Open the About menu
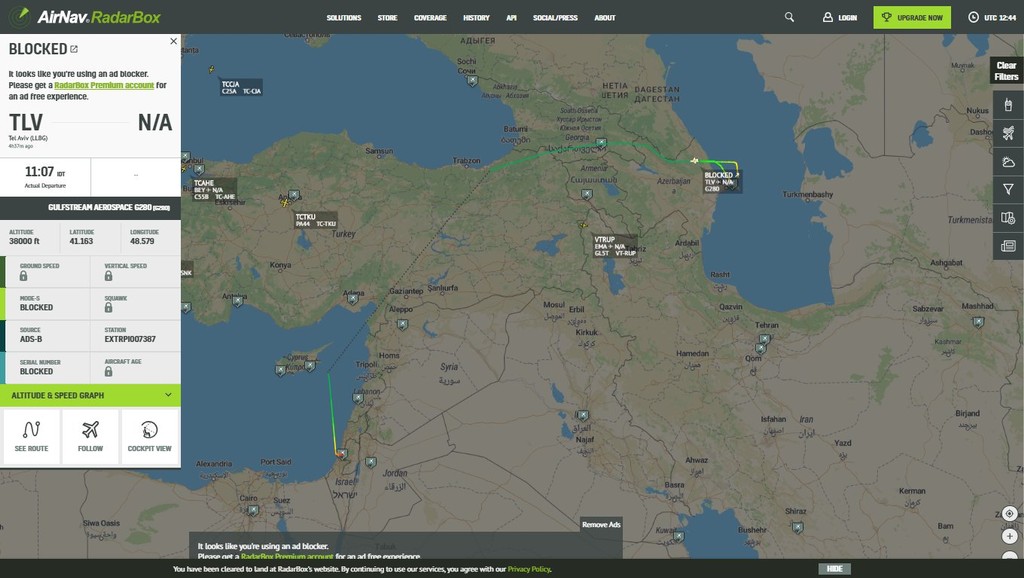 click(605, 18)
